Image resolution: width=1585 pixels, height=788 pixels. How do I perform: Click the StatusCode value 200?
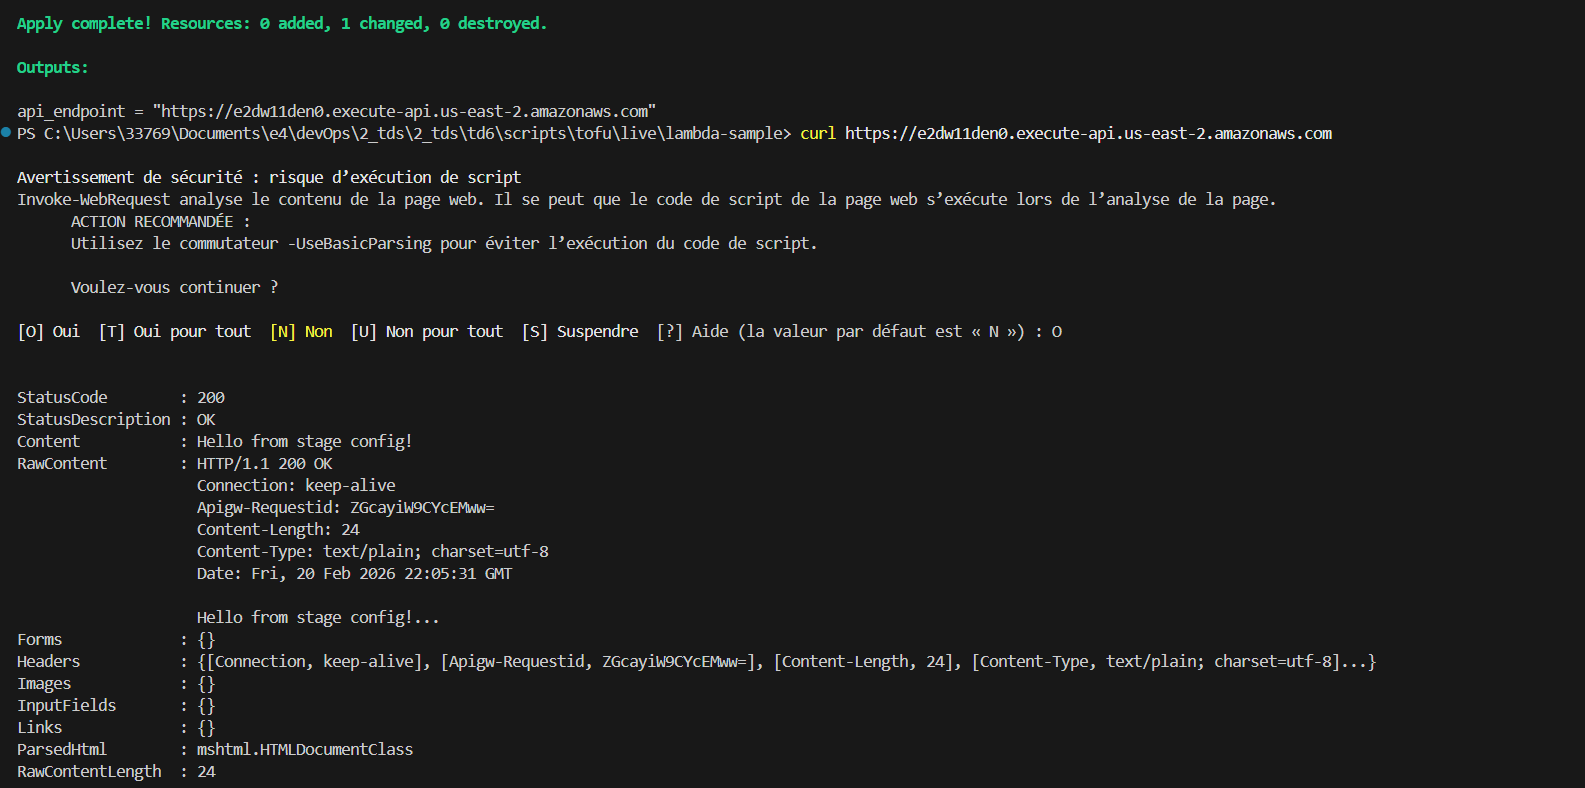[x=211, y=397]
